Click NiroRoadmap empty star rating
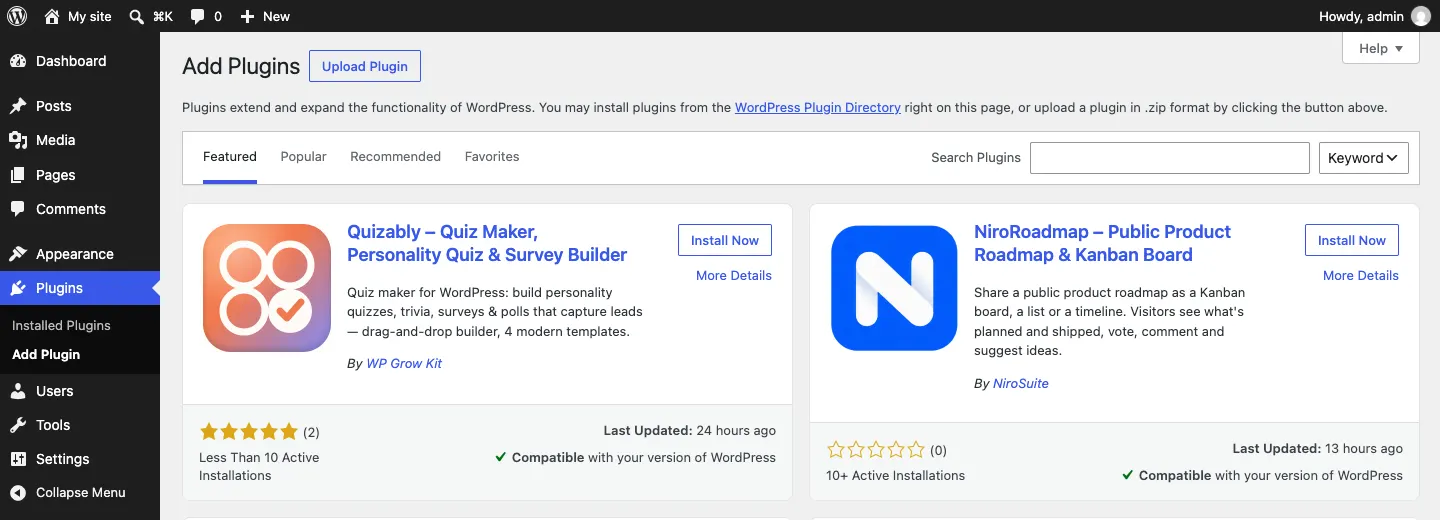This screenshot has height=520, width=1440. pos(876,450)
